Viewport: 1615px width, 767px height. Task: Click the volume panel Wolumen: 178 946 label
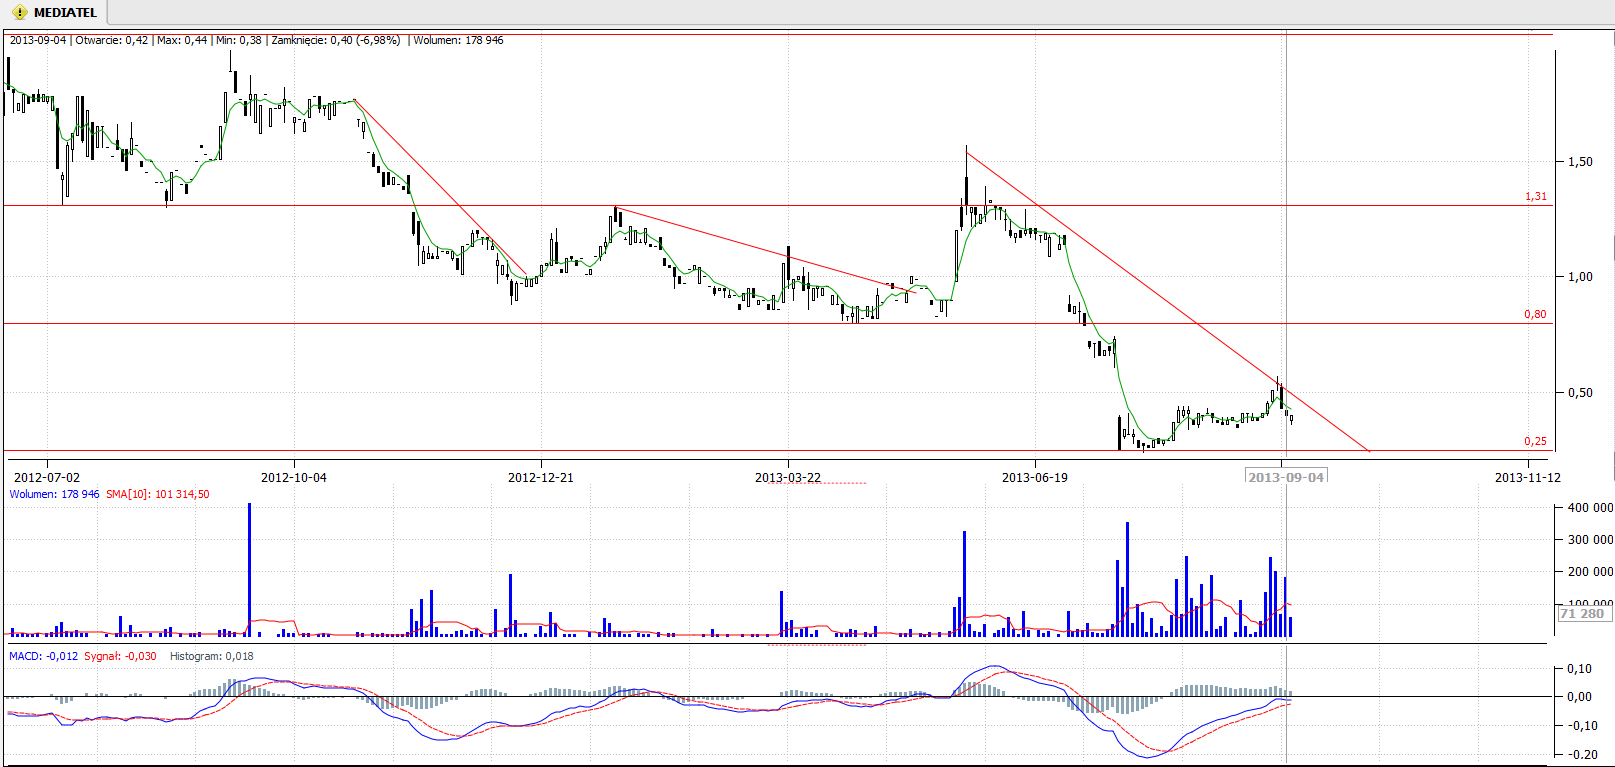(x=54, y=494)
